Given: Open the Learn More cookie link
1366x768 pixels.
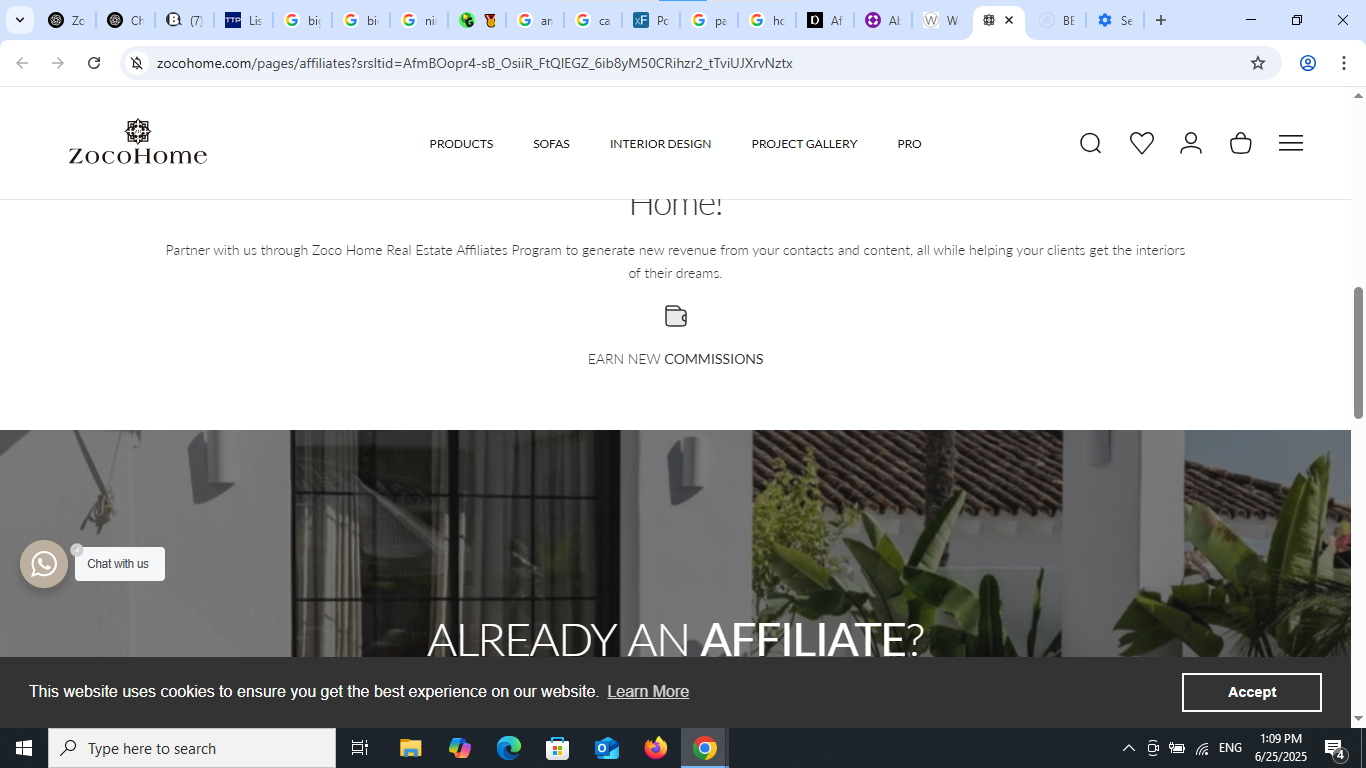Looking at the screenshot, I should point(648,692).
